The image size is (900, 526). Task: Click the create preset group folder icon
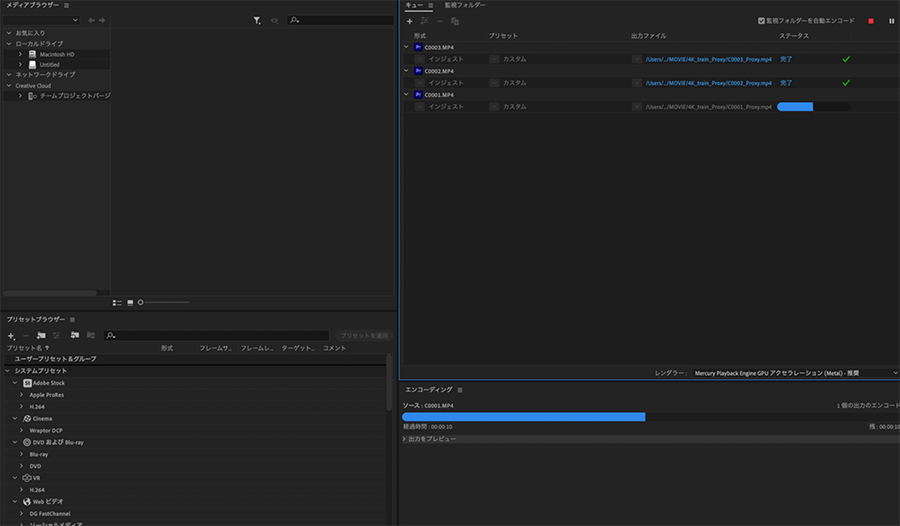(41, 335)
